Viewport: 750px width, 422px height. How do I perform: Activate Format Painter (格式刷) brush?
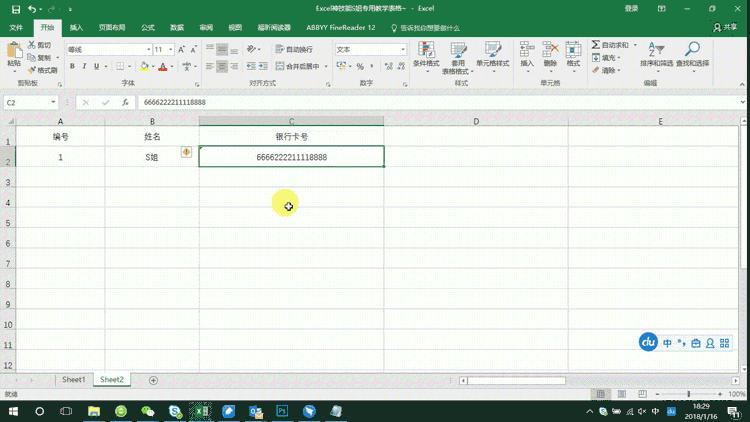tap(32, 70)
